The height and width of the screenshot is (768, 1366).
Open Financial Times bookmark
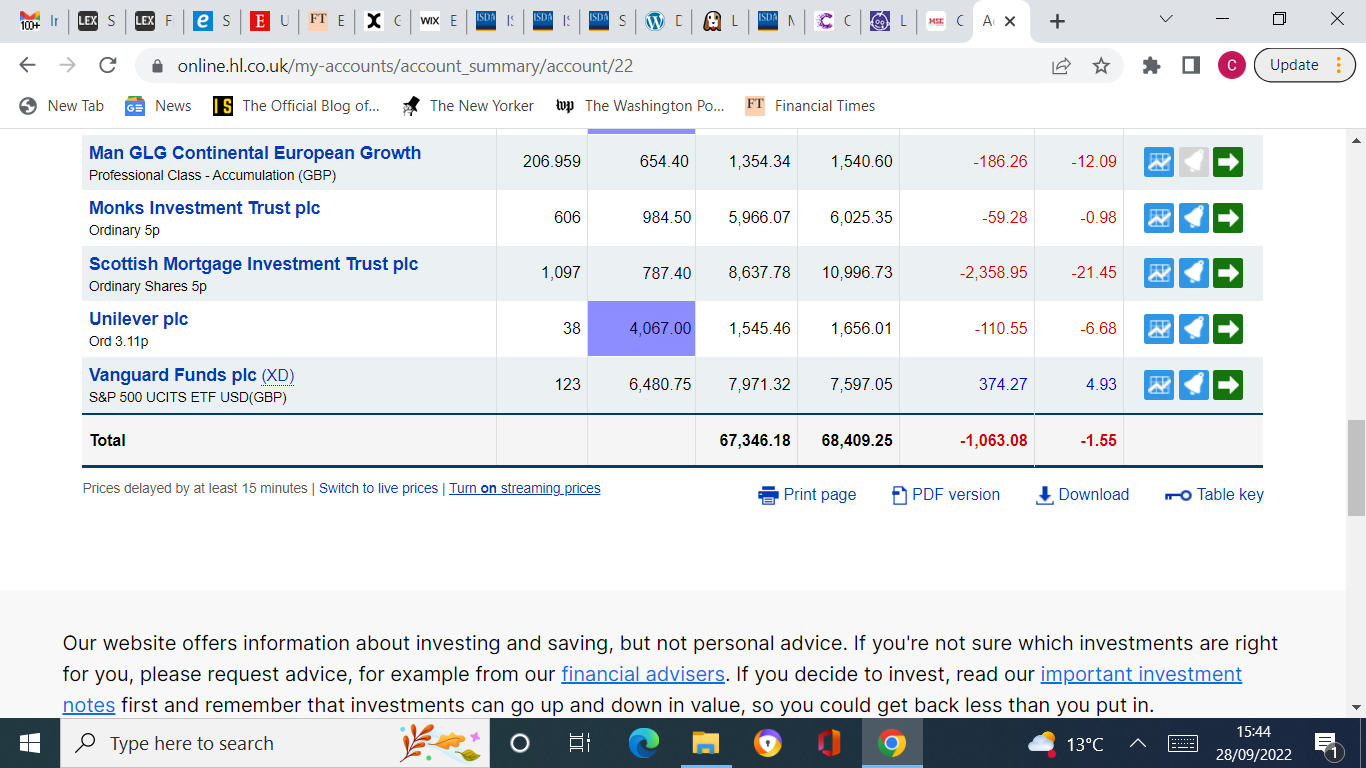pyautogui.click(x=810, y=106)
